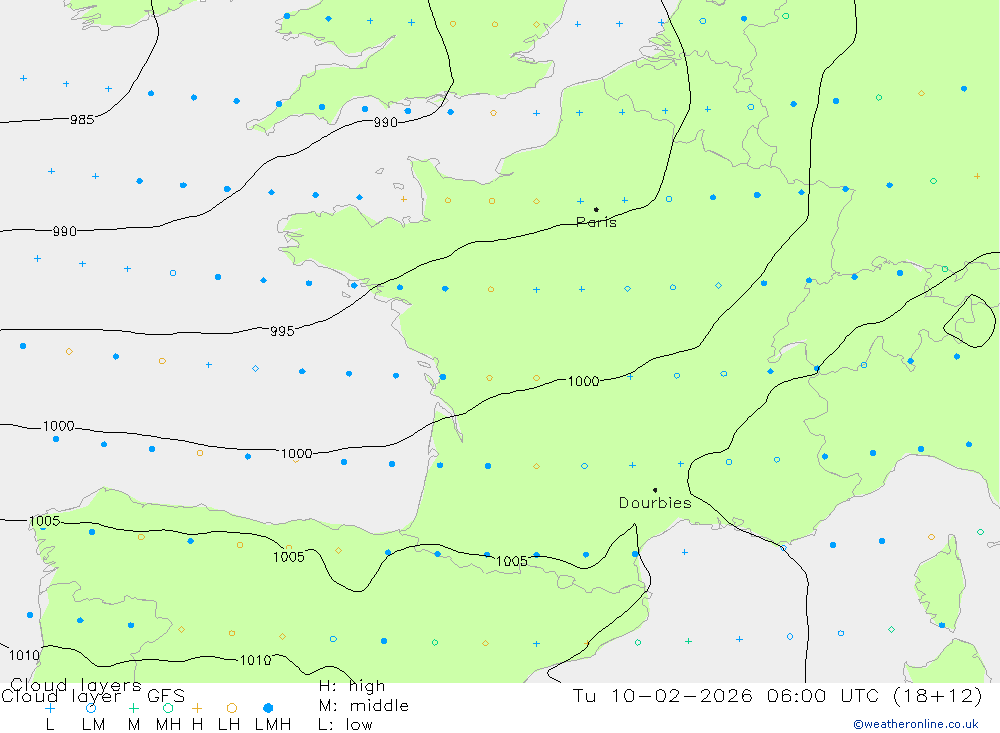
Task: Click the 'LH' legend label text
Action: [229, 725]
